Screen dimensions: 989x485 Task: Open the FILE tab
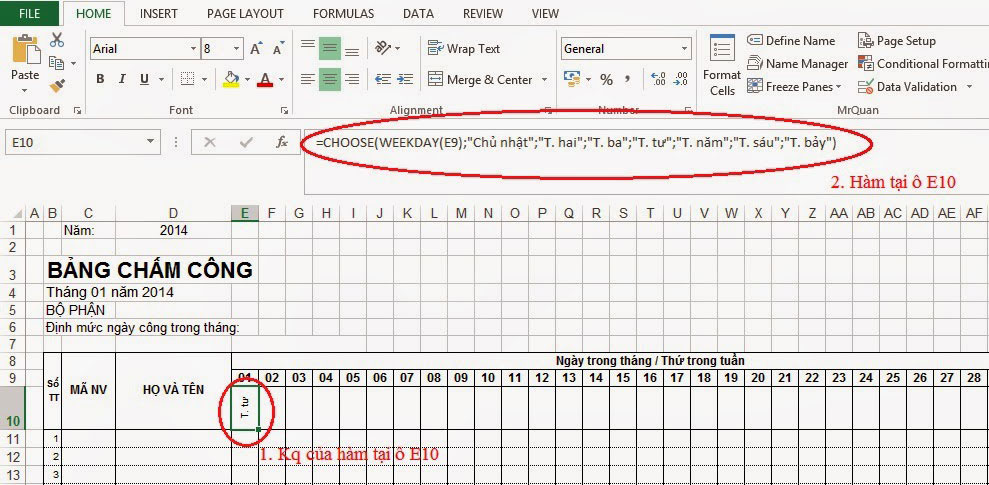pos(30,13)
